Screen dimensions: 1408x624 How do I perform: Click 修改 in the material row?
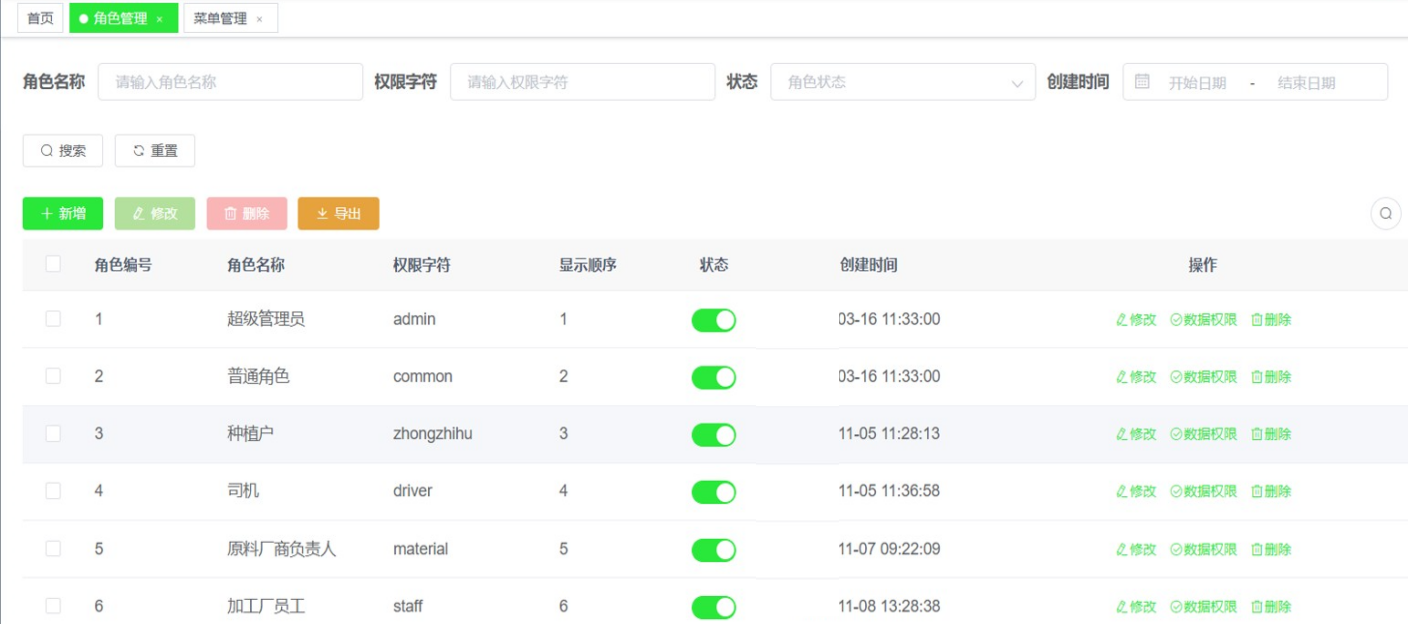point(1136,549)
